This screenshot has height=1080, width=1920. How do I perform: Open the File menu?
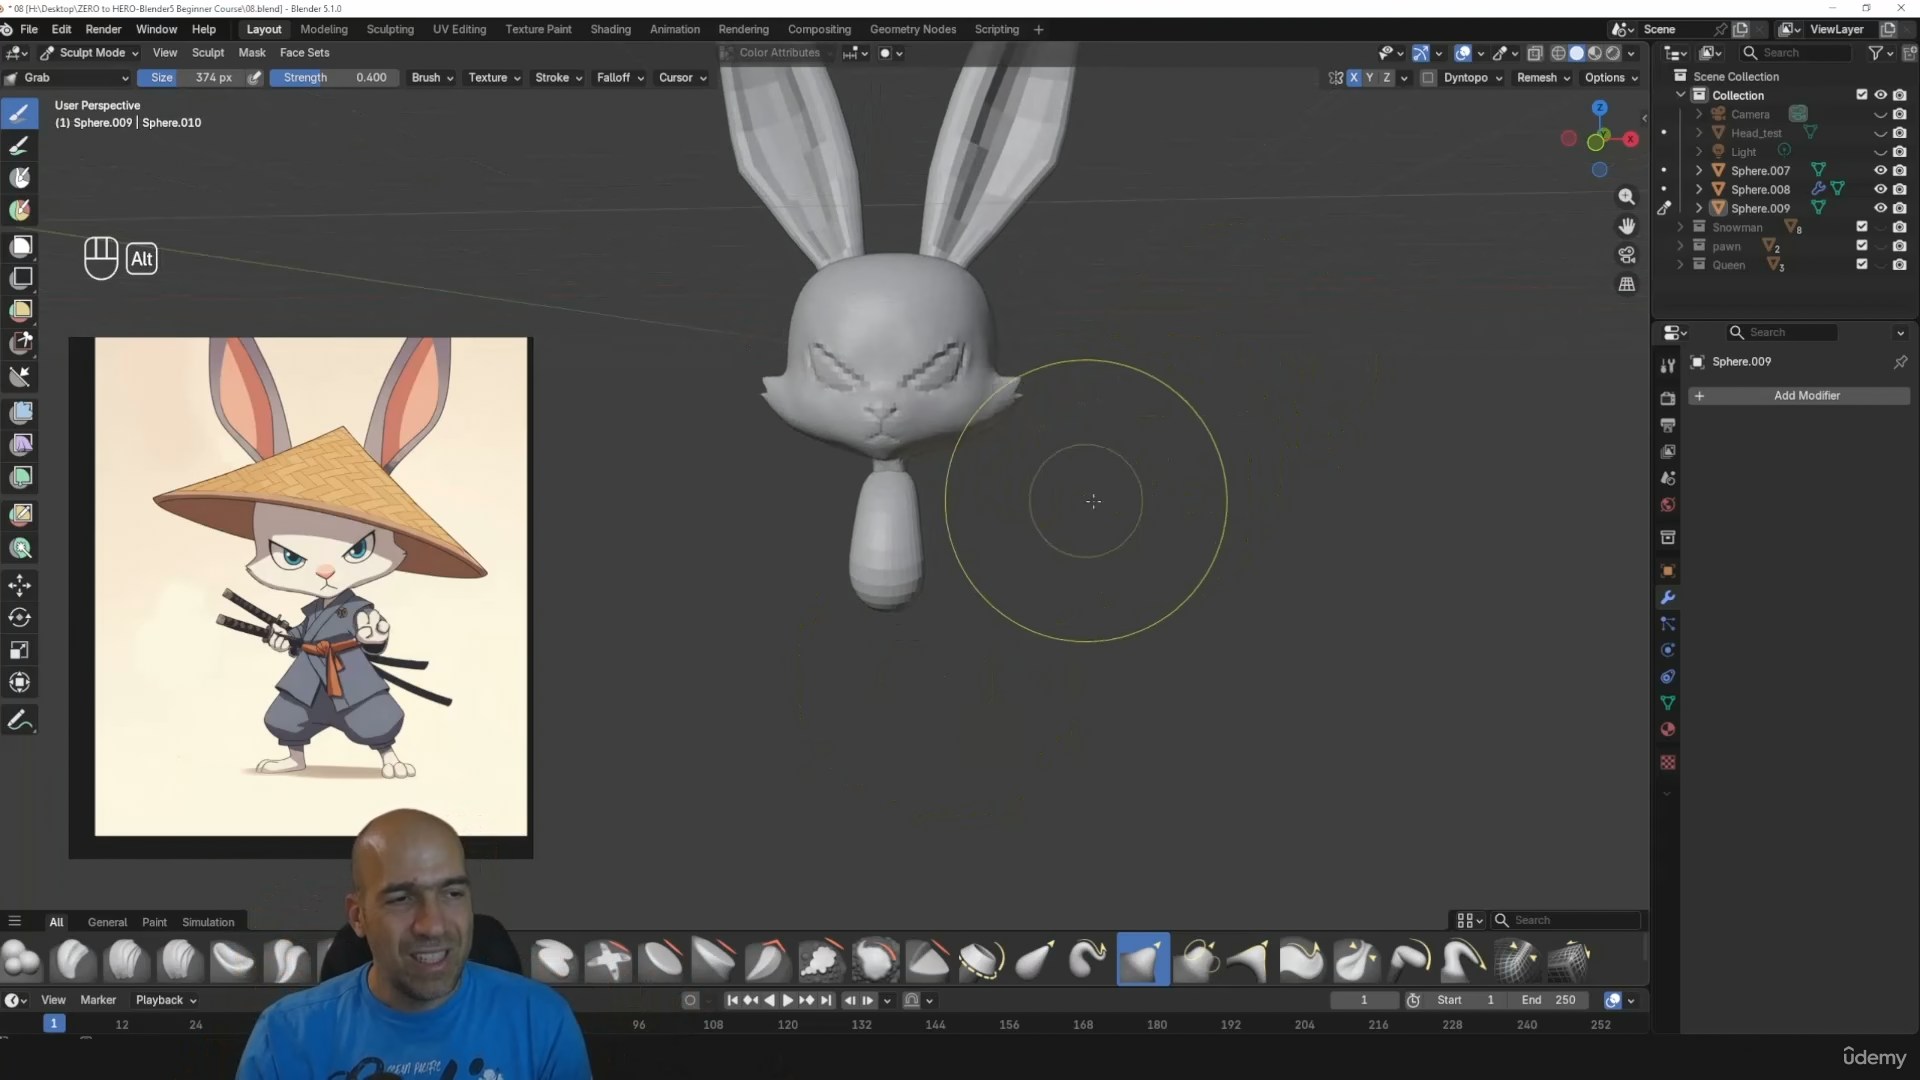29,29
